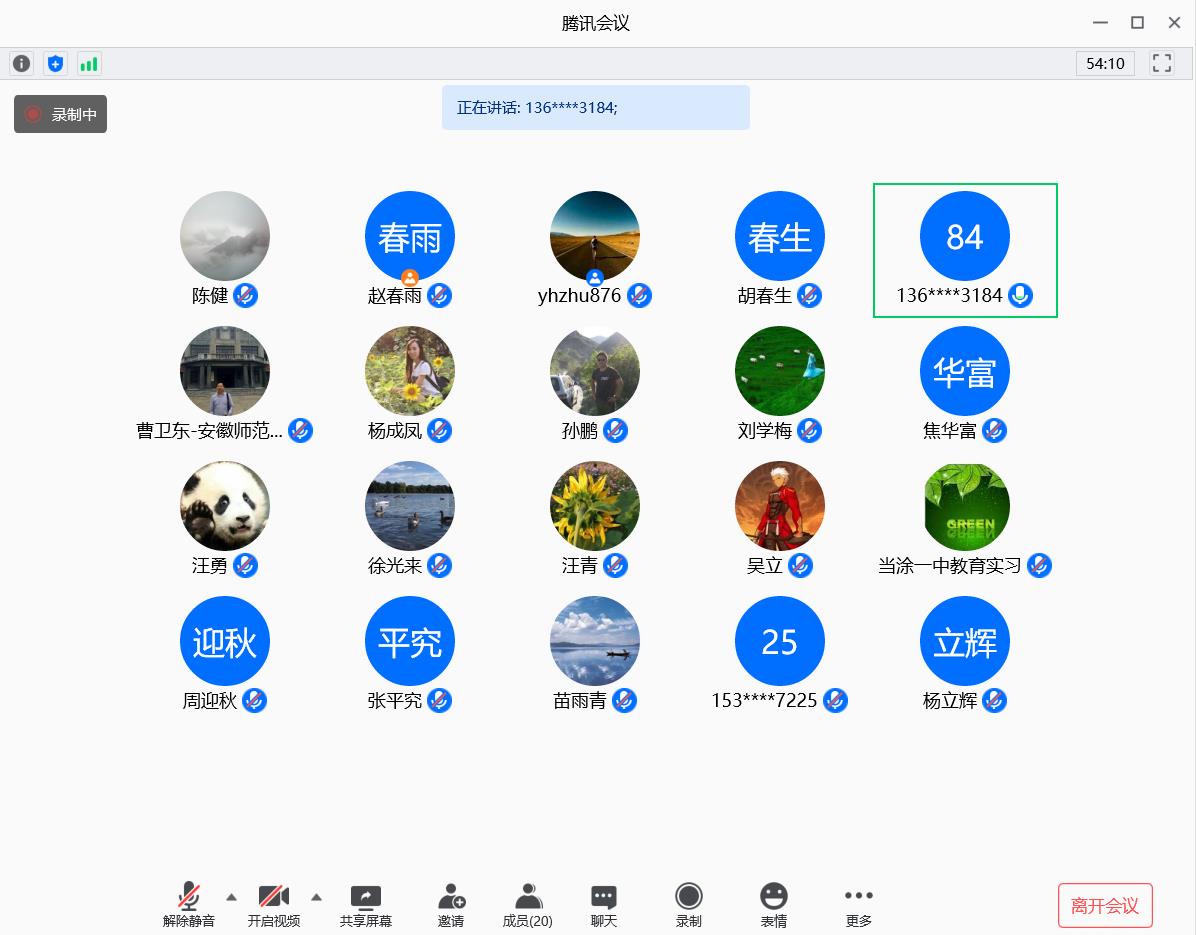The height and width of the screenshot is (935, 1196).
Task: Open the Emoji (表情) reactions
Action: [x=773, y=905]
